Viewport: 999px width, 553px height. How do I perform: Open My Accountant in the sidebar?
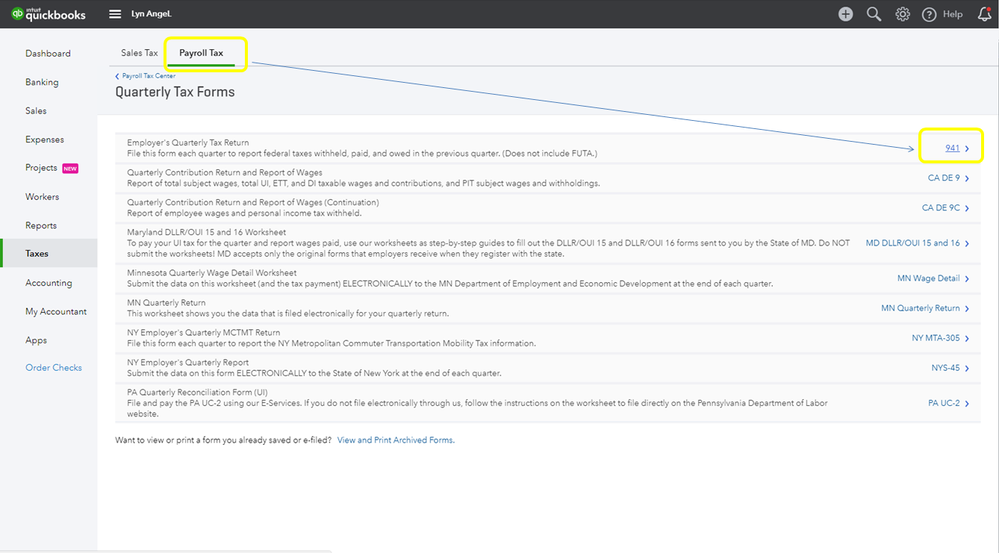coord(56,312)
